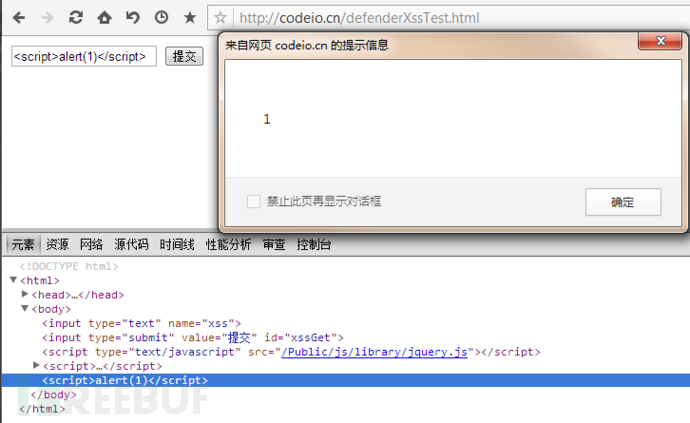Screen dimensions: 690x423
Task: Select the <!DOCTYPE html> line
Action: (x=69, y=266)
